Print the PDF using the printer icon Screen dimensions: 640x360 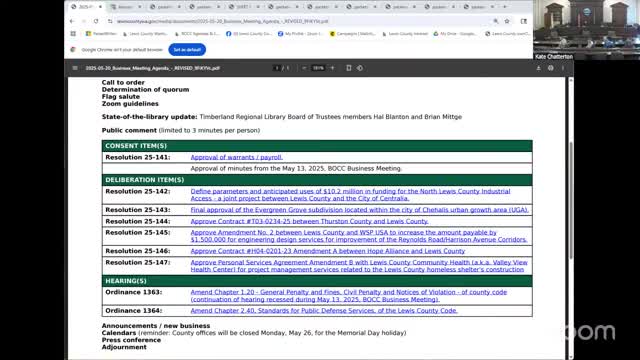(x=551, y=68)
